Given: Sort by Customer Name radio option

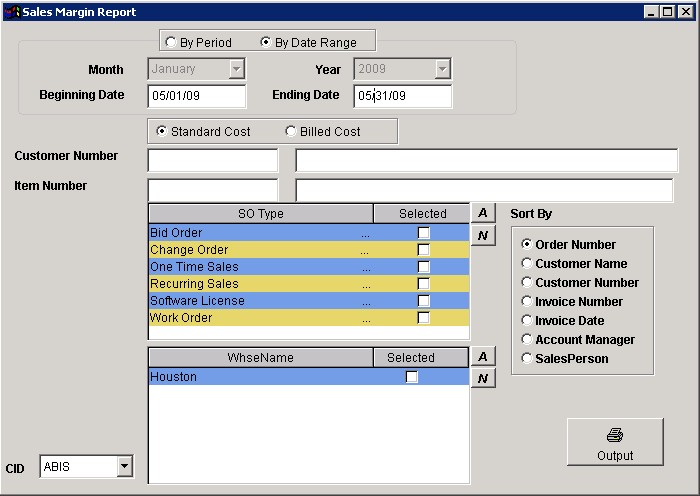Looking at the screenshot, I should [527, 264].
